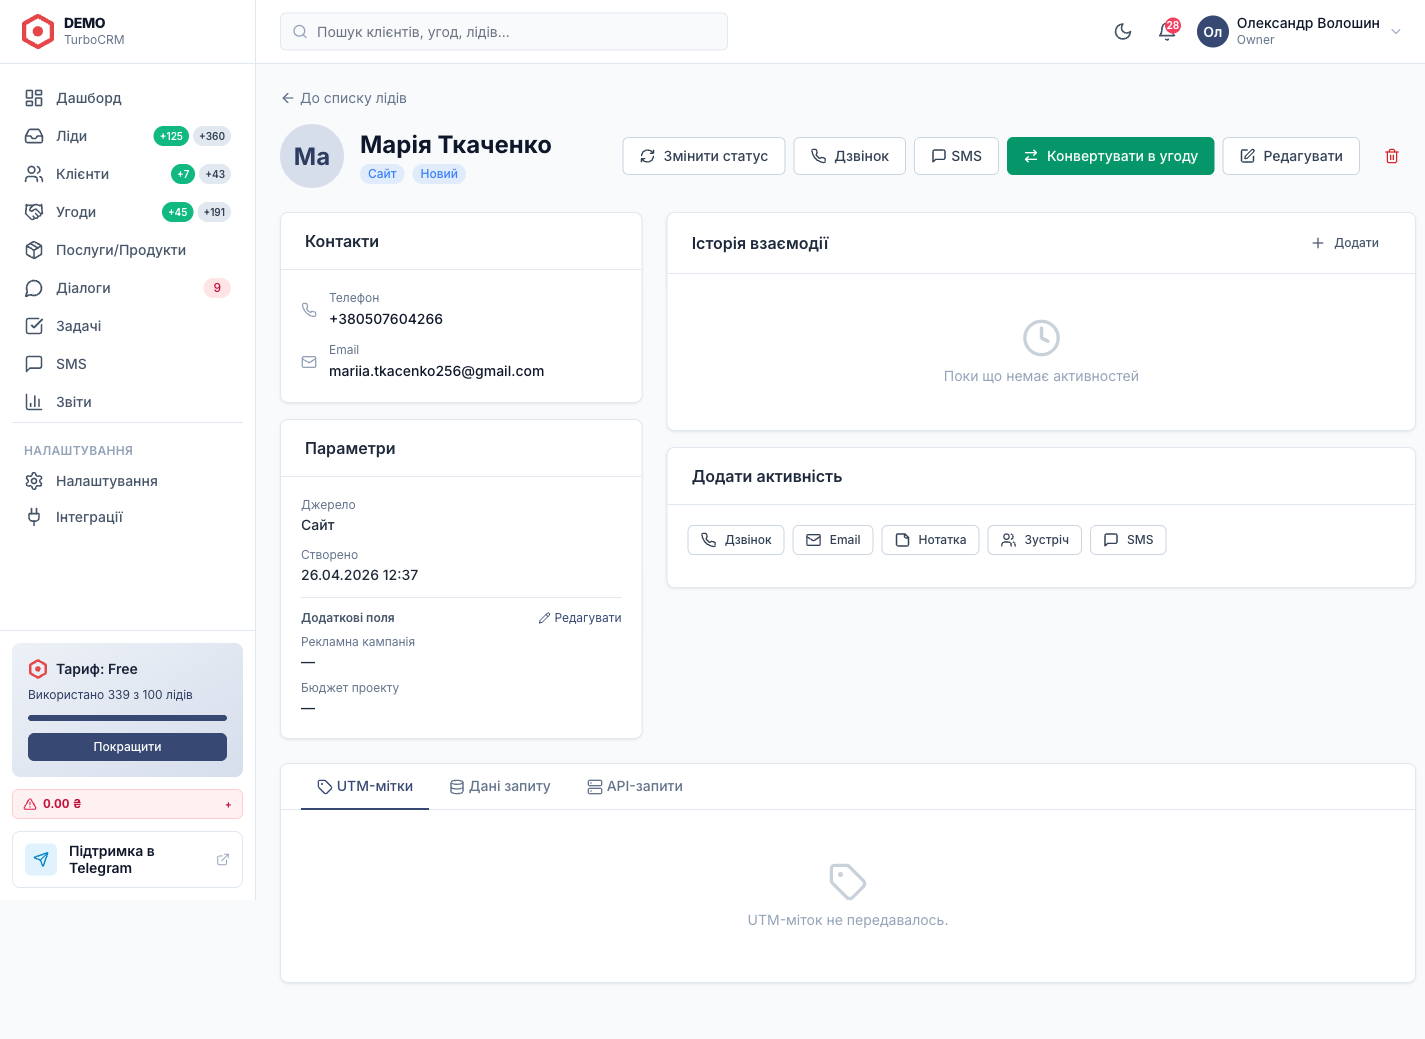Viewport: 1425px width, 1039px height.
Task: Click email mariia.tkacenko256@gmail.com
Action: tap(437, 371)
